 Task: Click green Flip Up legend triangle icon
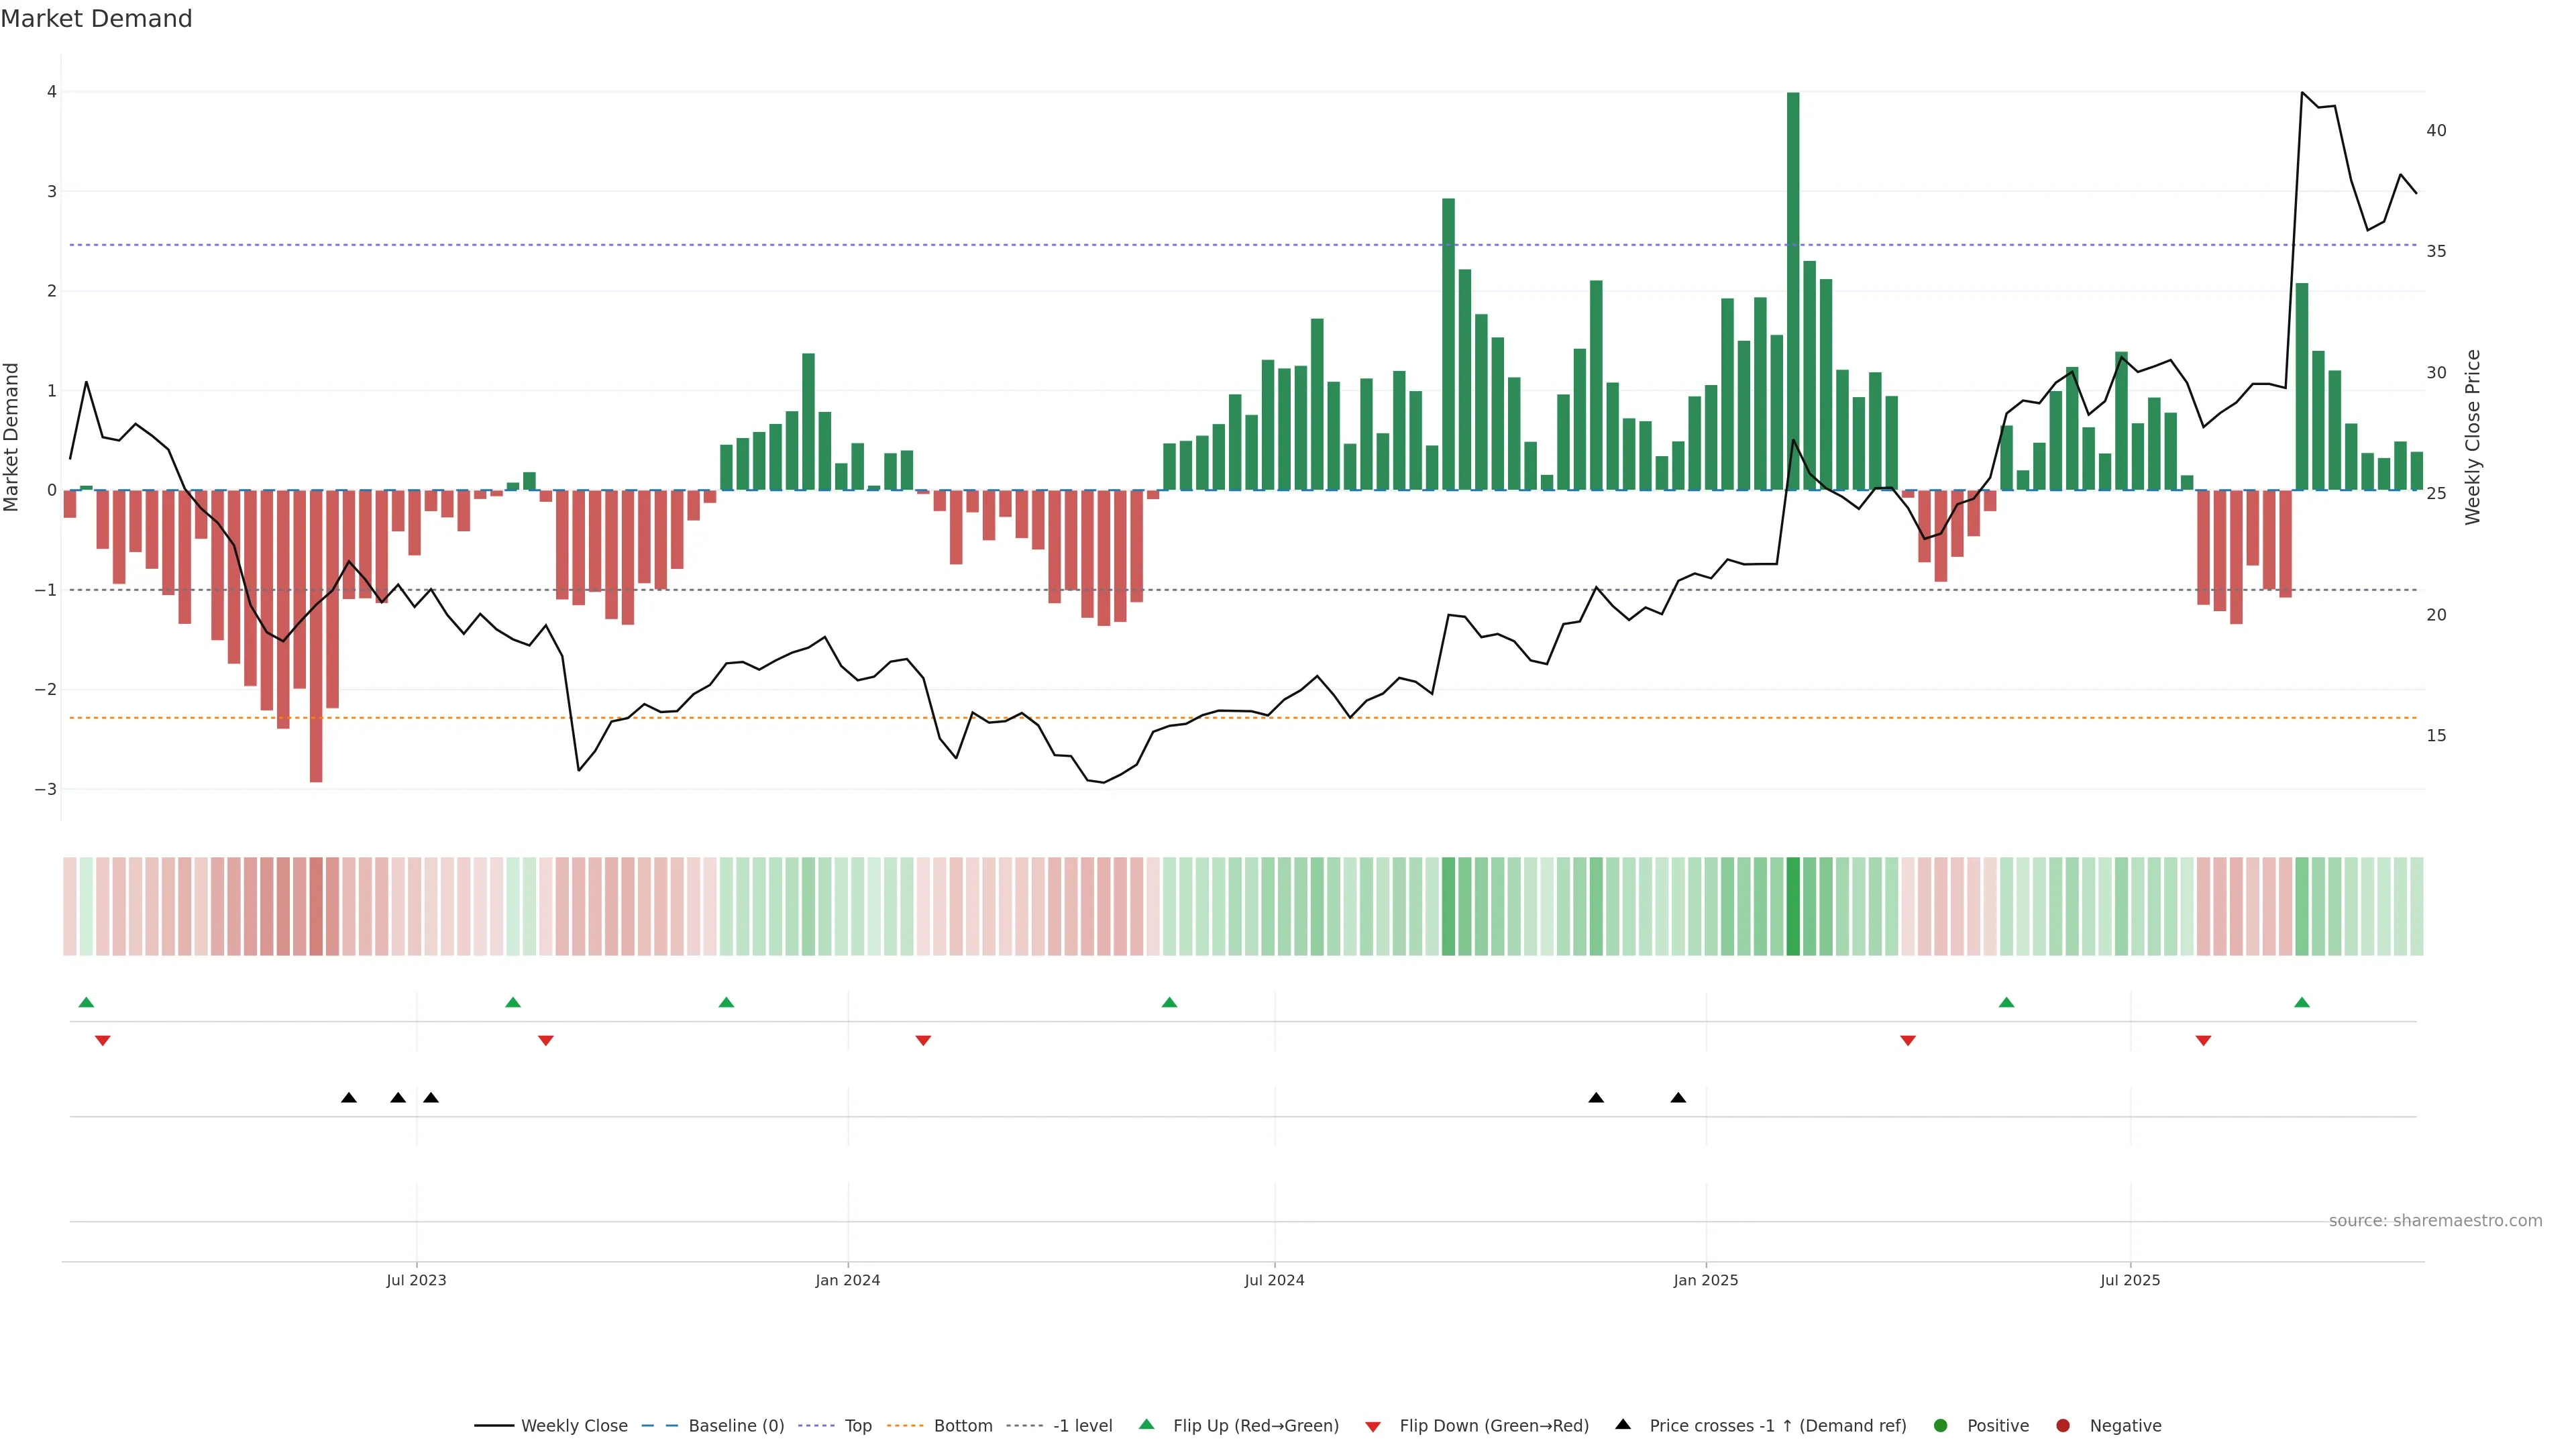pyautogui.click(x=1146, y=1425)
